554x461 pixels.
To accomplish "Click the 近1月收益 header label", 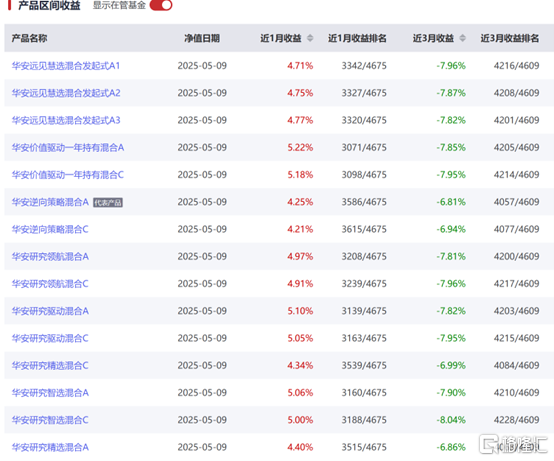I will [x=281, y=38].
